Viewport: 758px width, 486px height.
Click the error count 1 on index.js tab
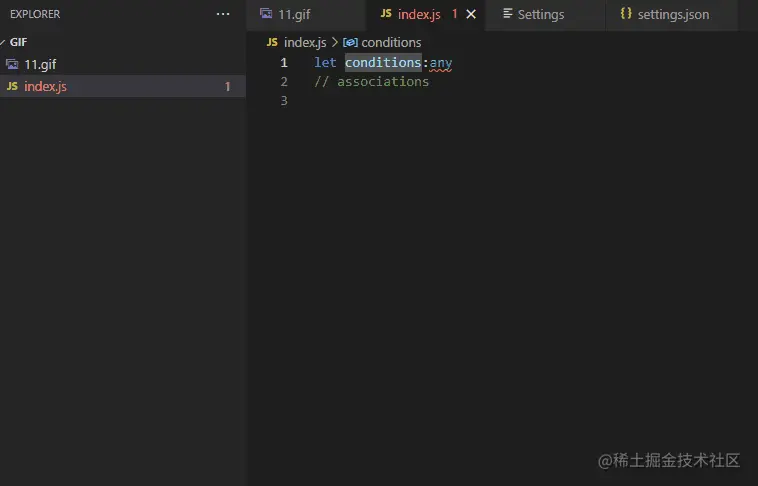click(x=454, y=14)
